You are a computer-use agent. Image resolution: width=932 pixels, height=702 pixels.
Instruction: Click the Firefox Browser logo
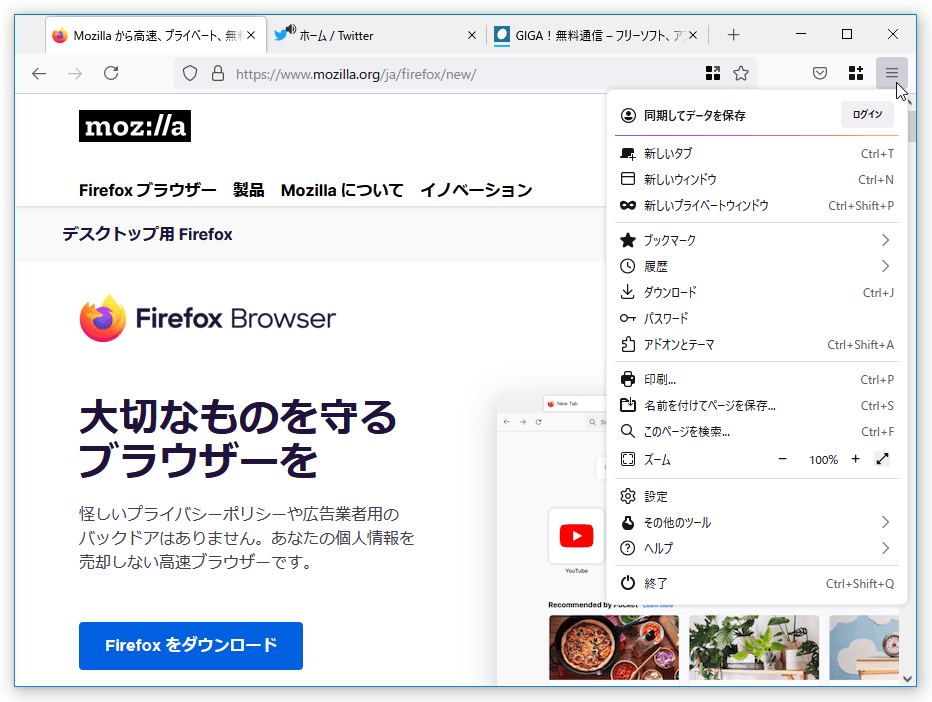(207, 319)
